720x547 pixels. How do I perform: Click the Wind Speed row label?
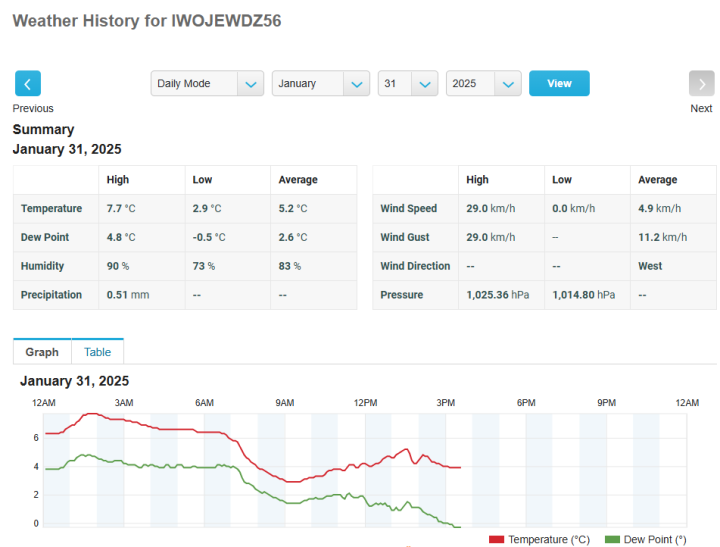(x=408, y=209)
